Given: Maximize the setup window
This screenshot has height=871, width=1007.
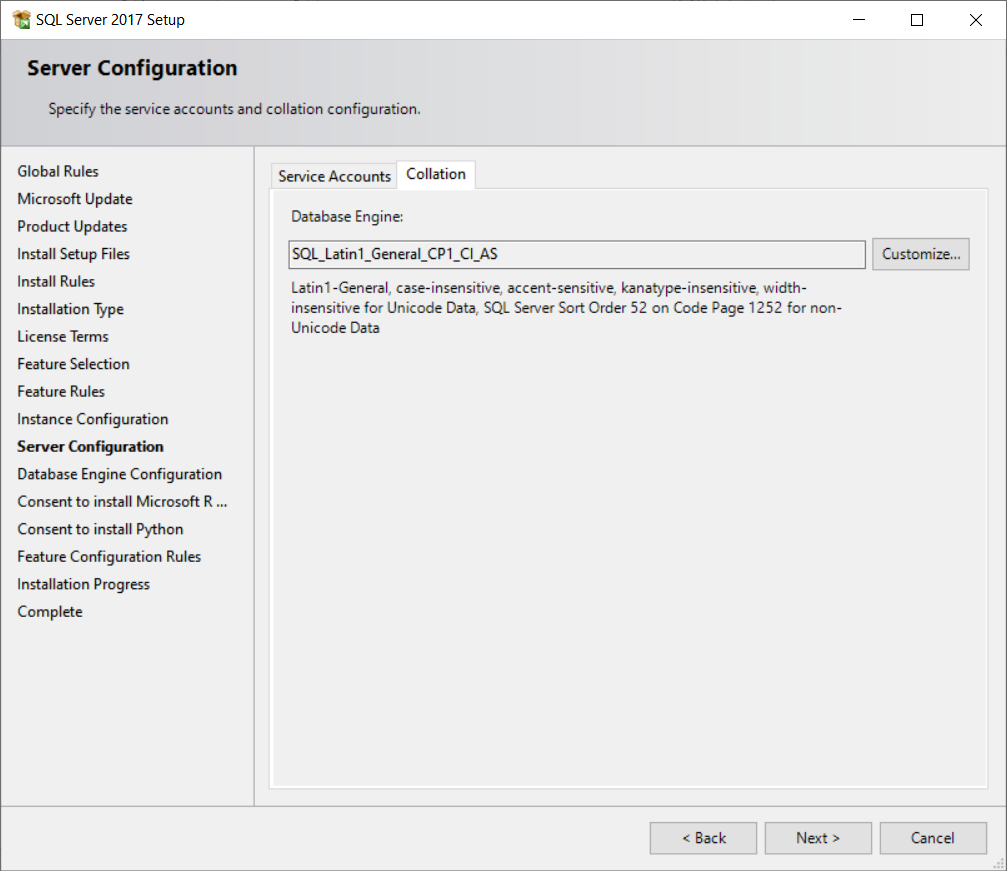Looking at the screenshot, I should pyautogui.click(x=917, y=20).
